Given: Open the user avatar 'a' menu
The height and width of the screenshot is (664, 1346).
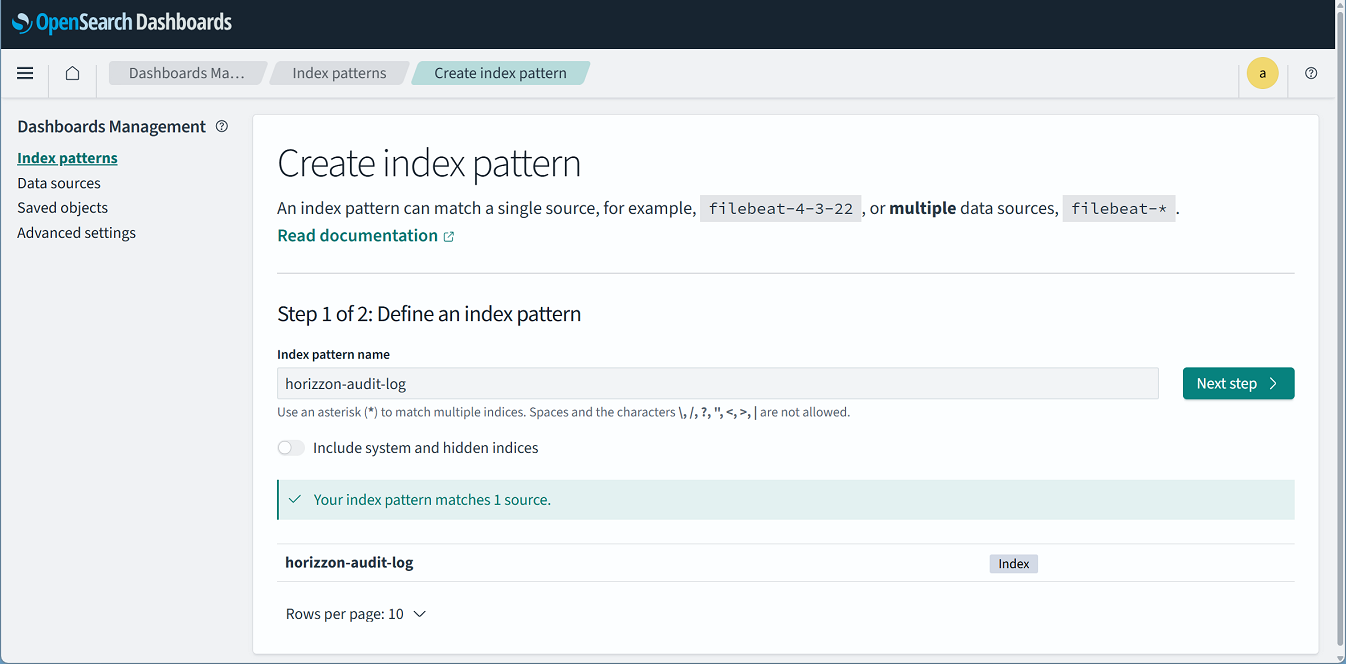Looking at the screenshot, I should coord(1262,74).
